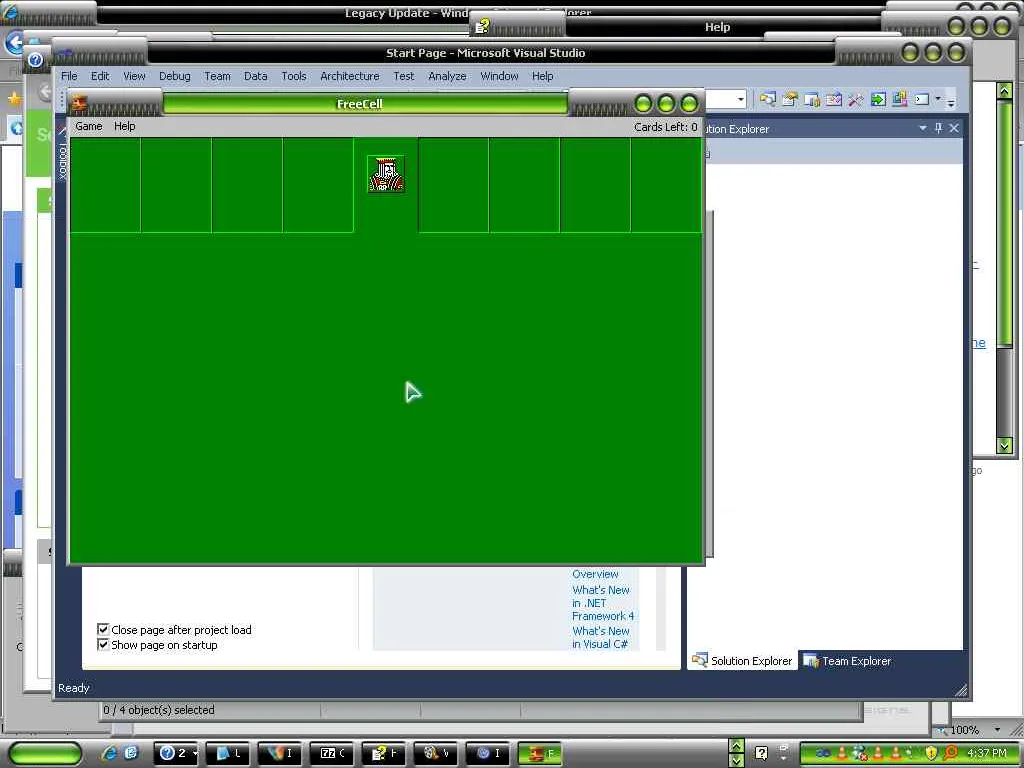1024x768 pixels.
Task: Open Visual Studio Architecture menu
Action: coord(350,76)
